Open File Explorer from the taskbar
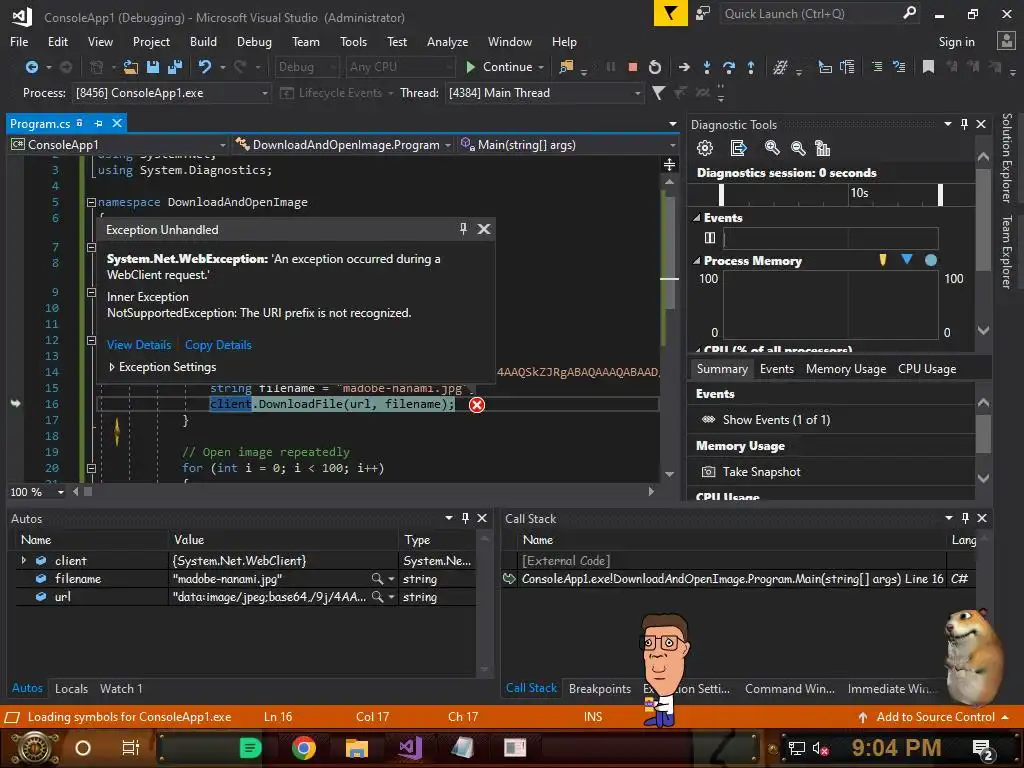This screenshot has height=768, width=1024. [357, 748]
